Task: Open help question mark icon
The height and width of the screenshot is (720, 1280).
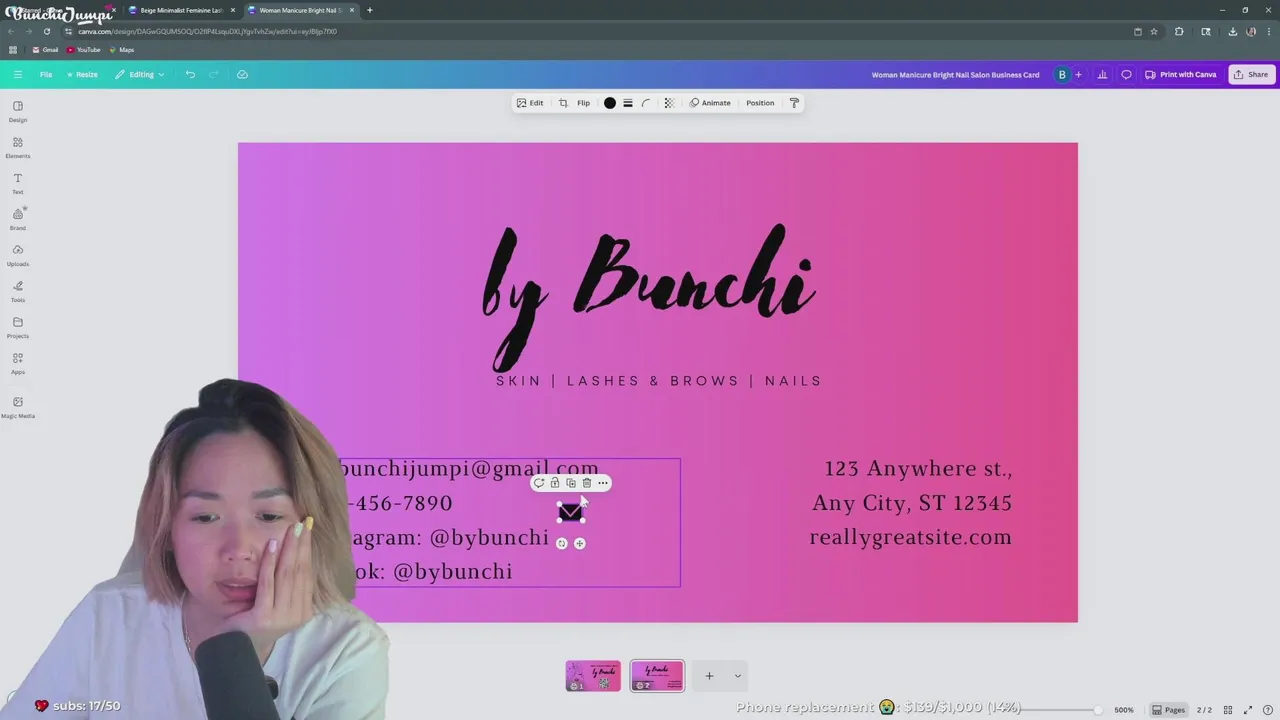Action: 1267,710
